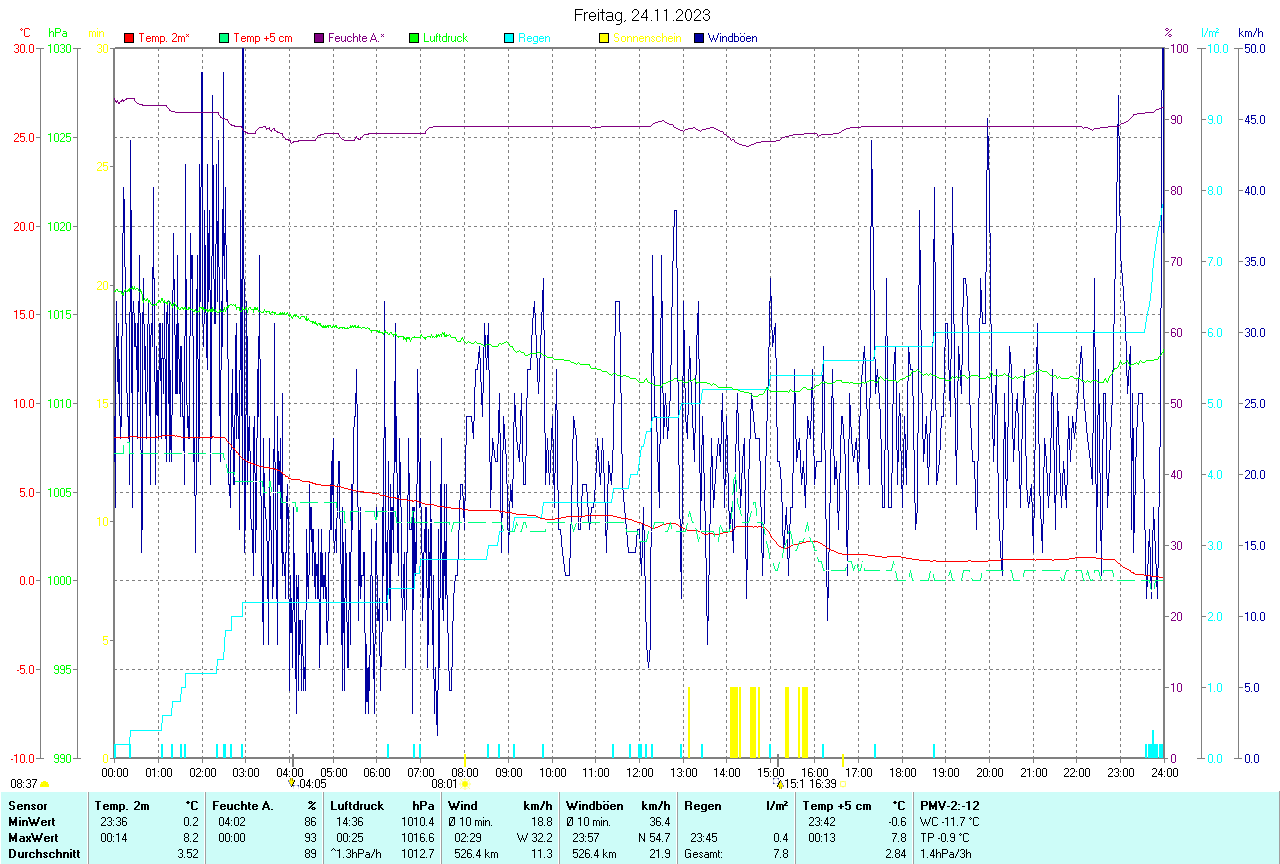Viewport: 1280px width, 864px height.
Task: Click the km/h axis unit label at top right
Action: click(1251, 33)
